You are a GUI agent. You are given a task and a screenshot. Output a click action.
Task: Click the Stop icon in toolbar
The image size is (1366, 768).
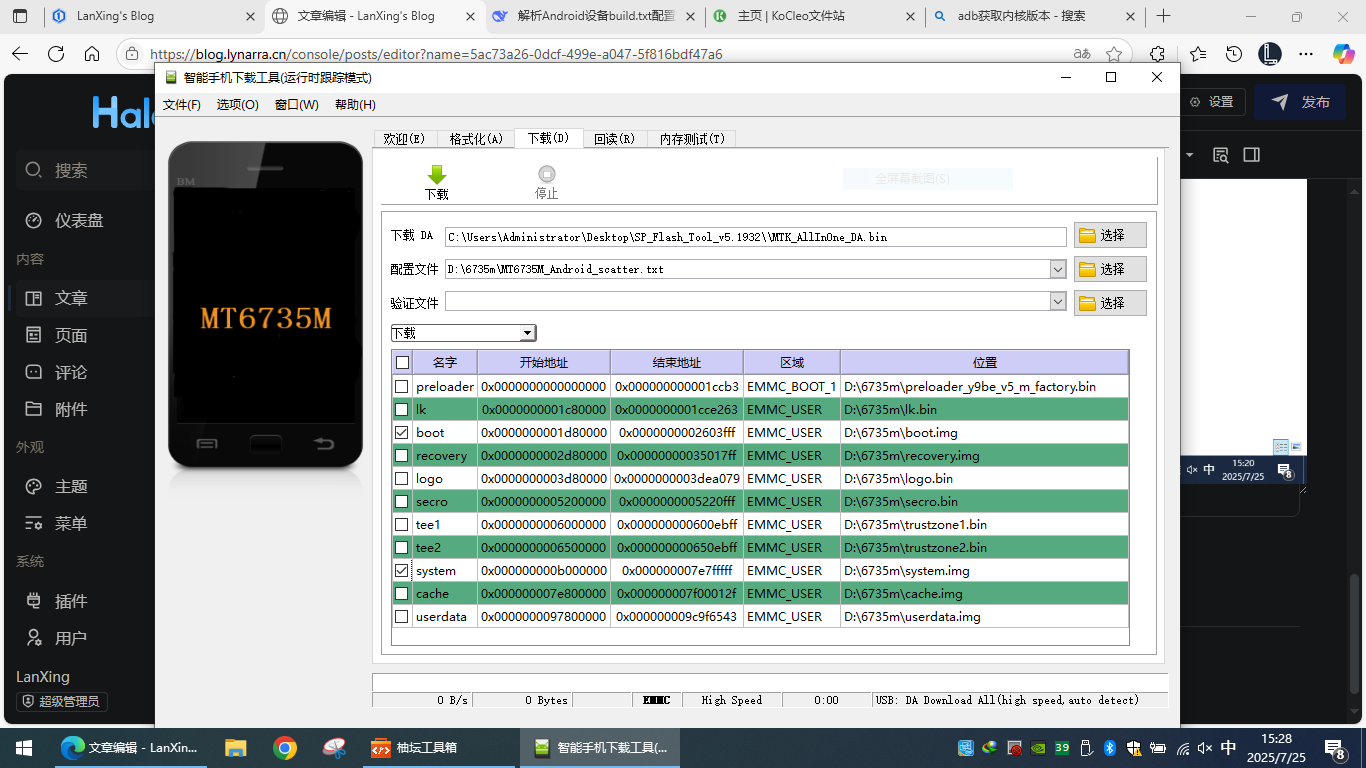tap(546, 175)
